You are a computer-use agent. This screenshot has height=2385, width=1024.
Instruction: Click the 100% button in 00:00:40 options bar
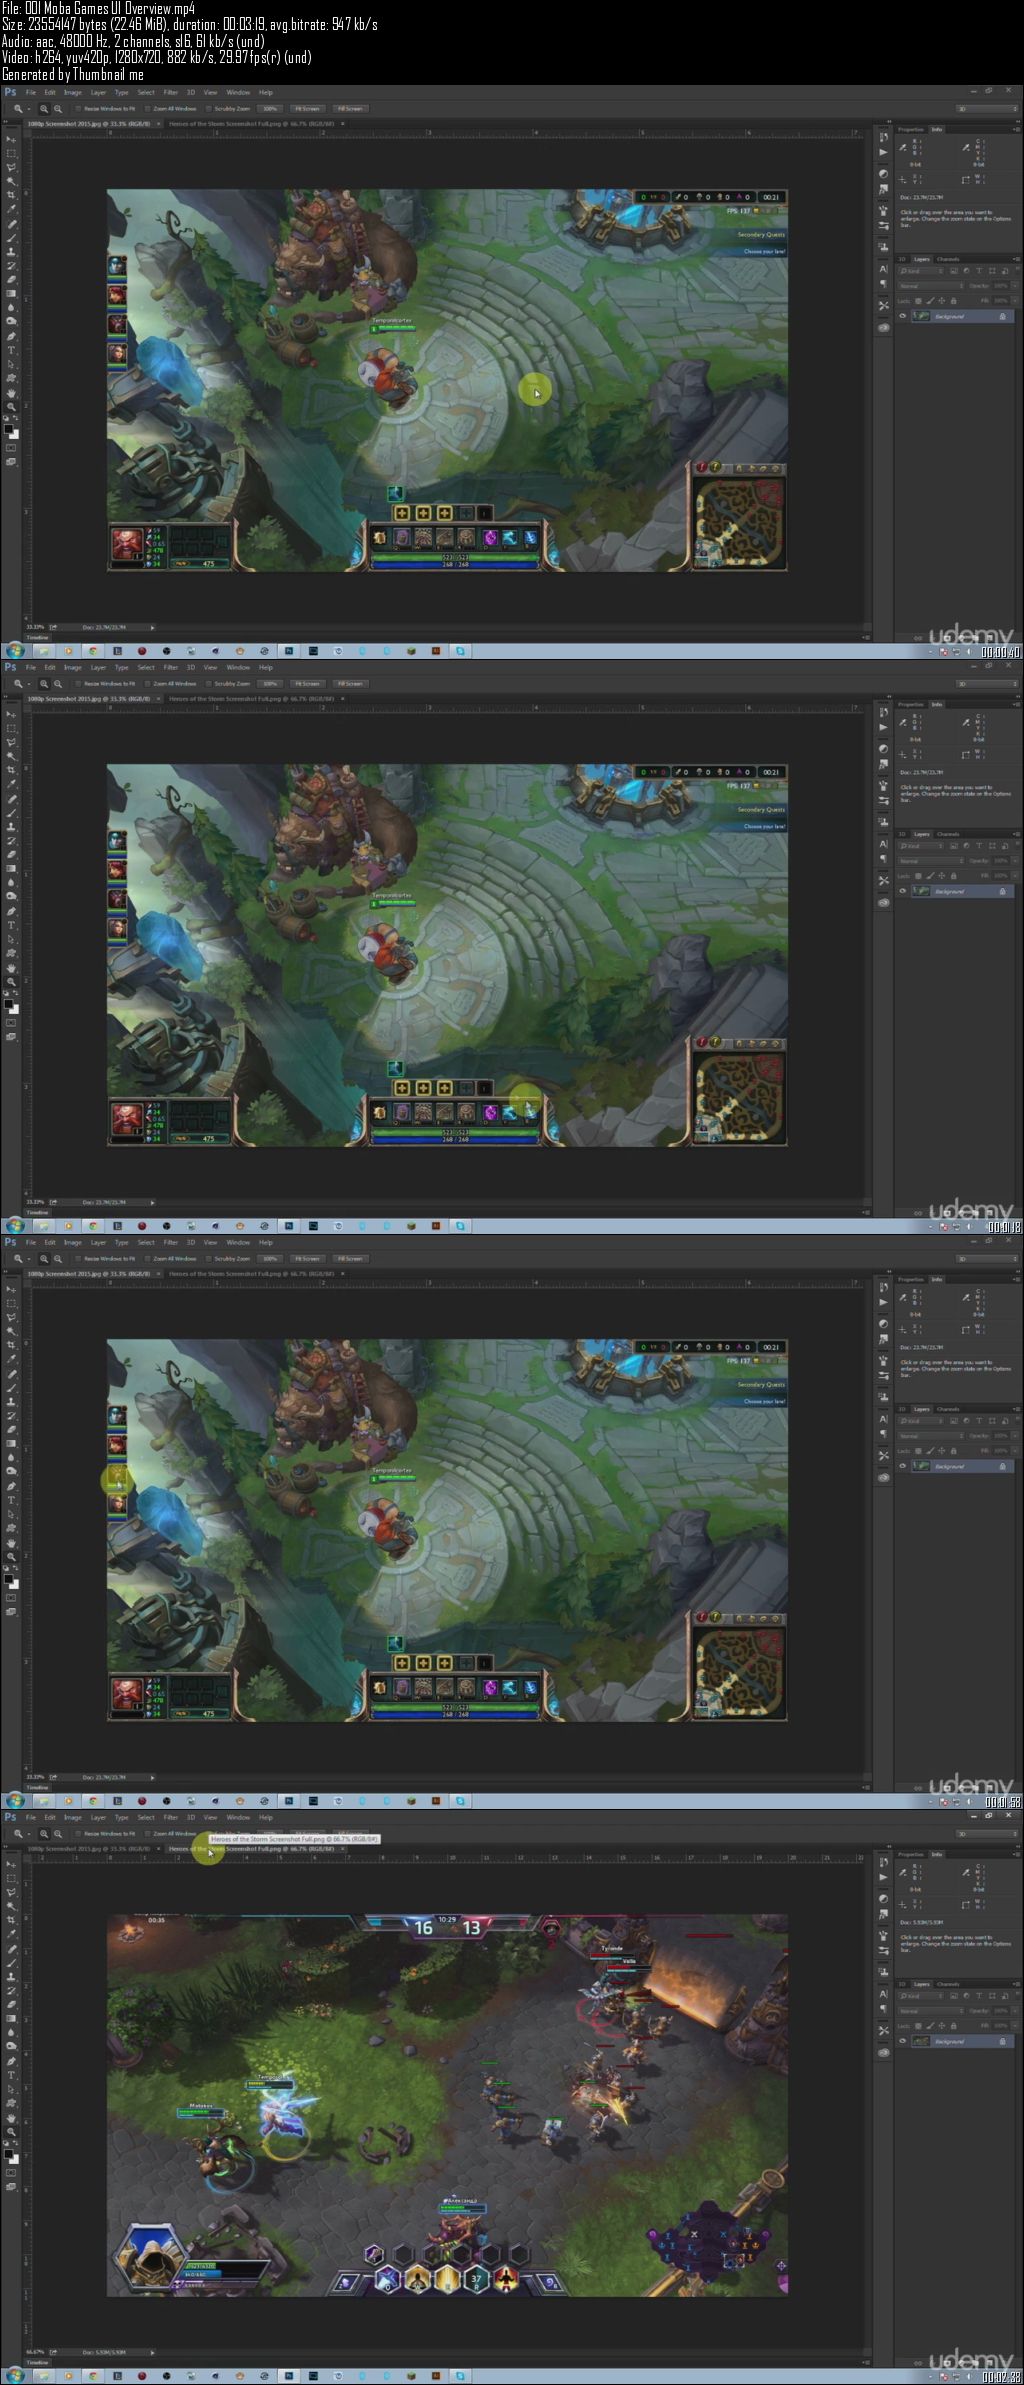pos(269,108)
